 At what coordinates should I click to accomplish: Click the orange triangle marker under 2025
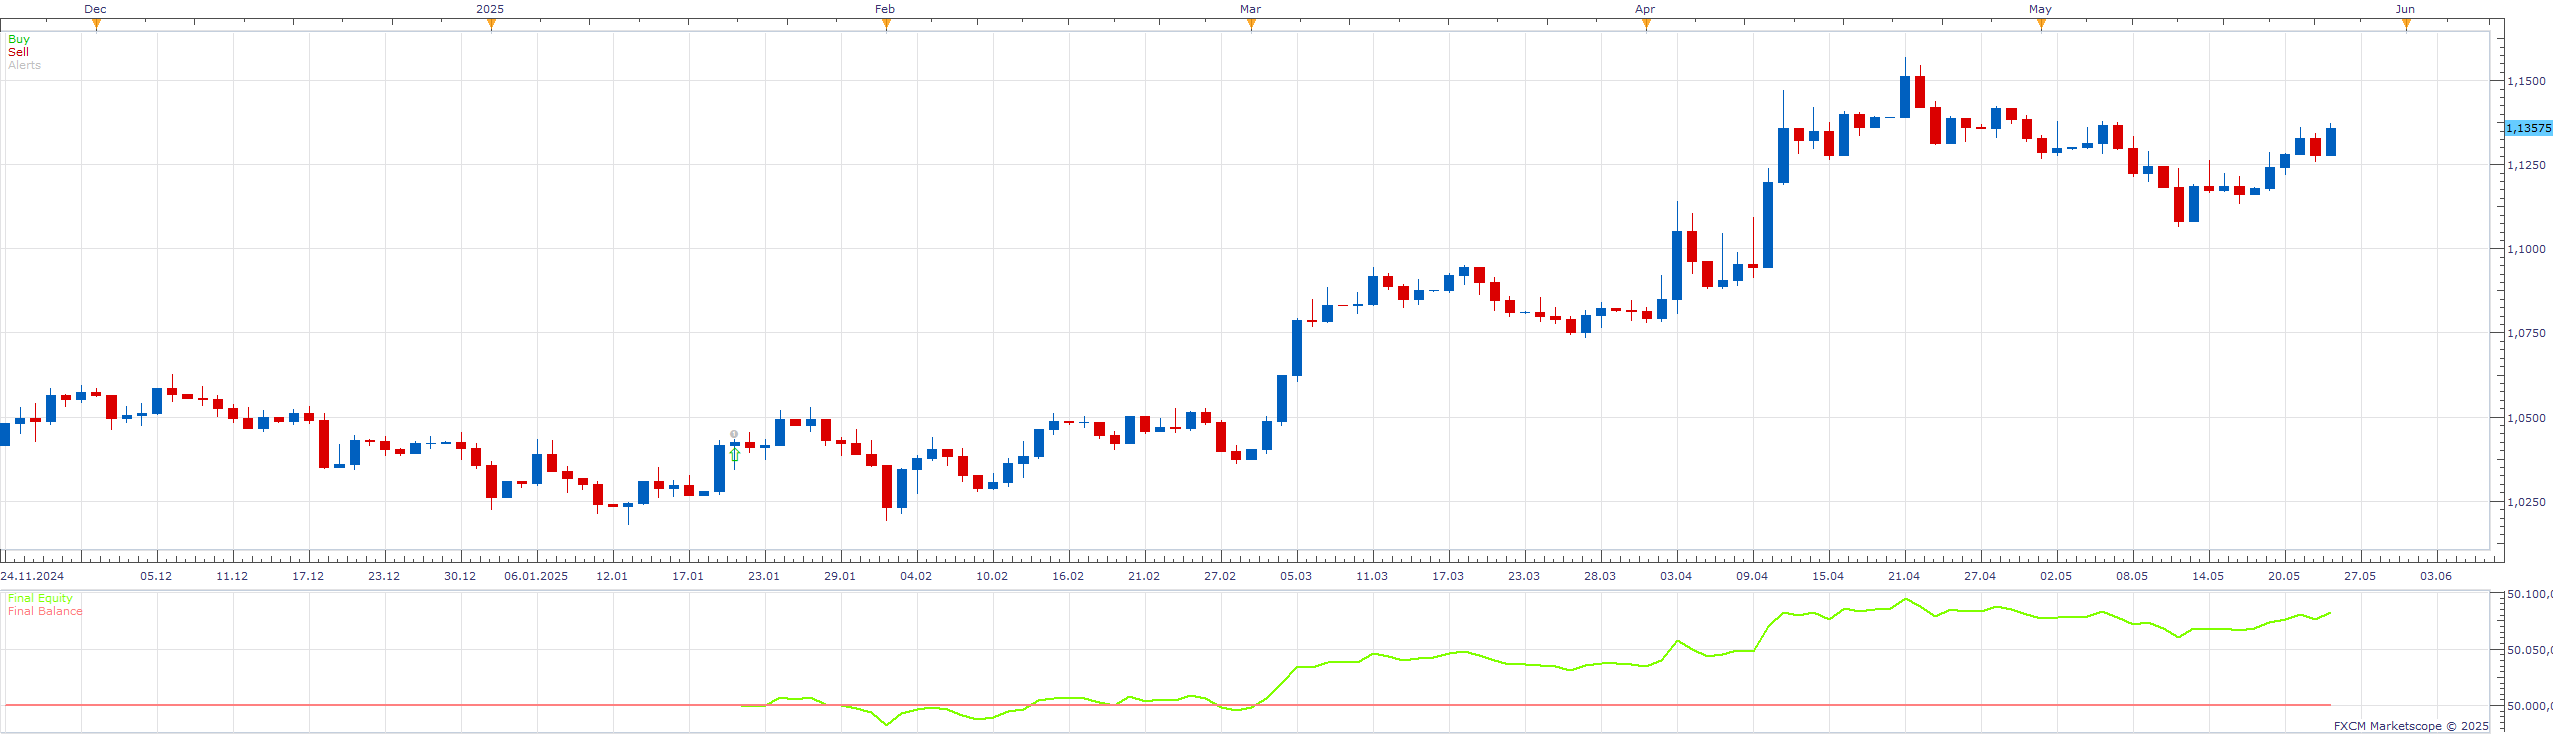(491, 24)
